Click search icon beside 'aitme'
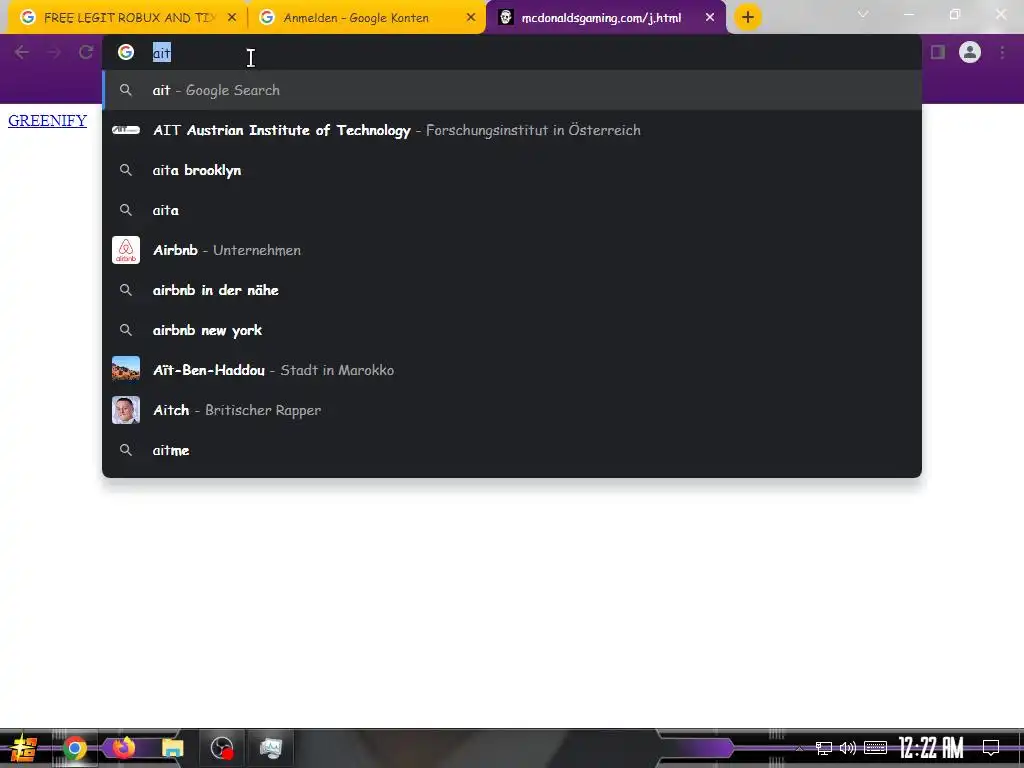This screenshot has height=768, width=1024. (126, 450)
